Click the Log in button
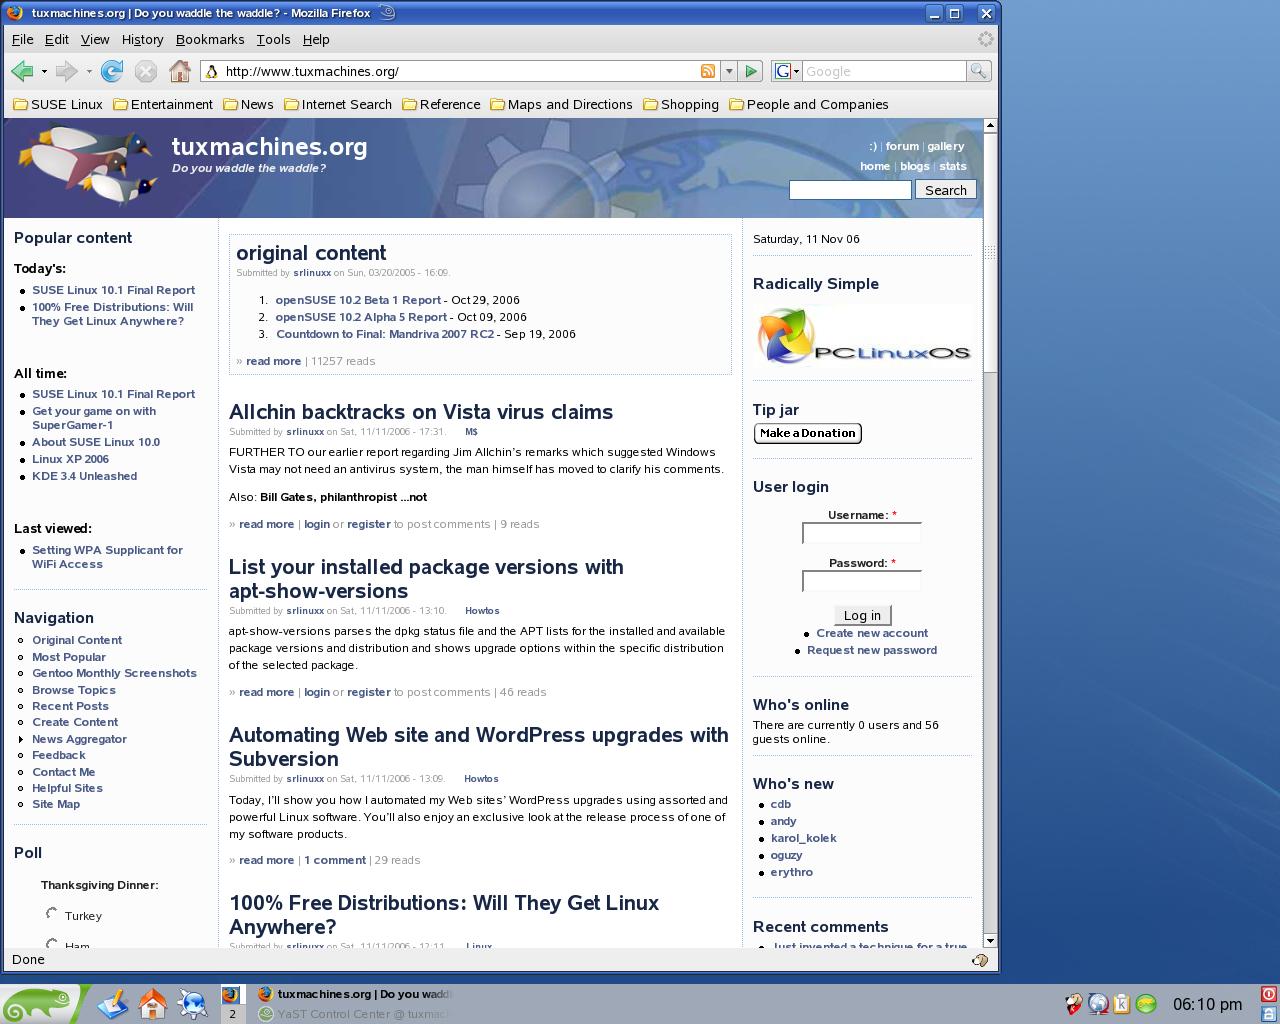1280x1024 pixels. [x=862, y=615]
